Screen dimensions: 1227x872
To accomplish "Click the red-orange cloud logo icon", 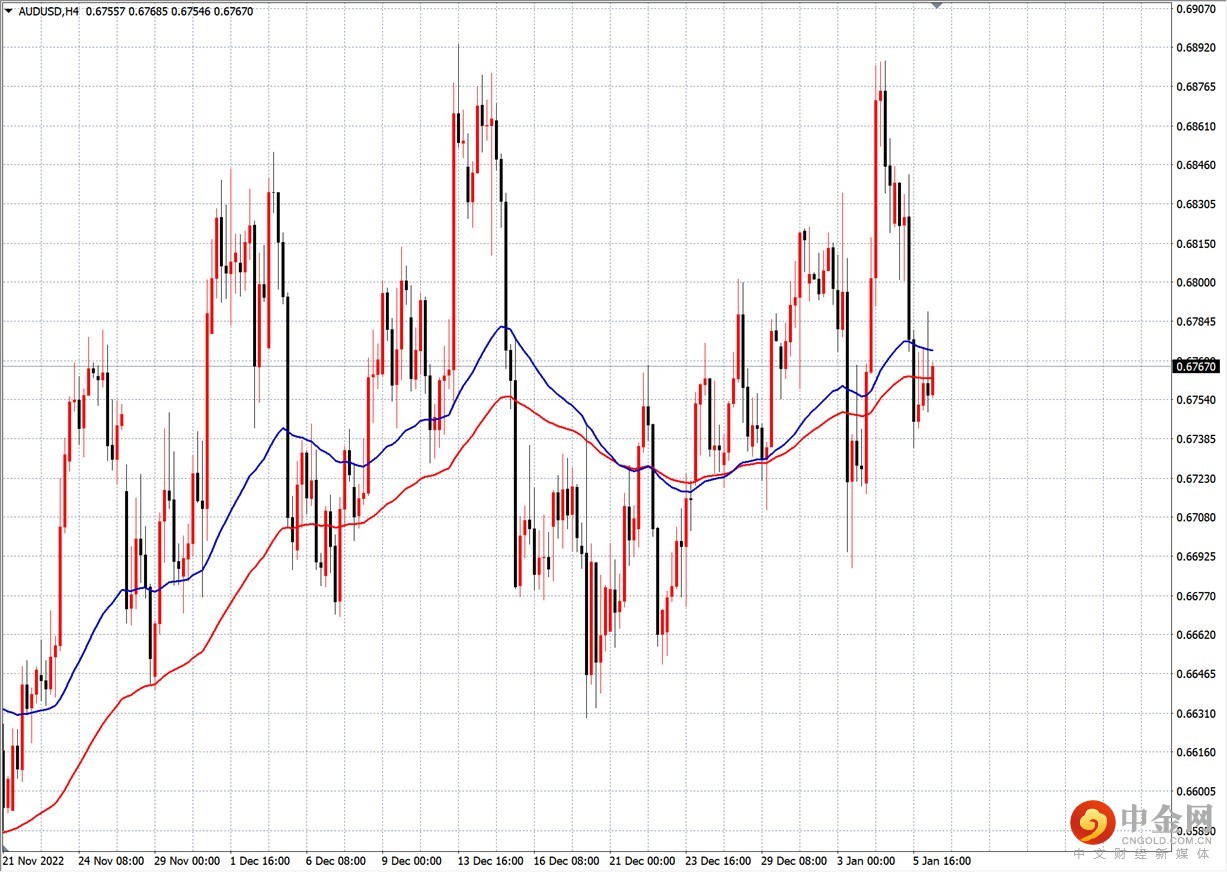I will pyautogui.click(x=1094, y=823).
